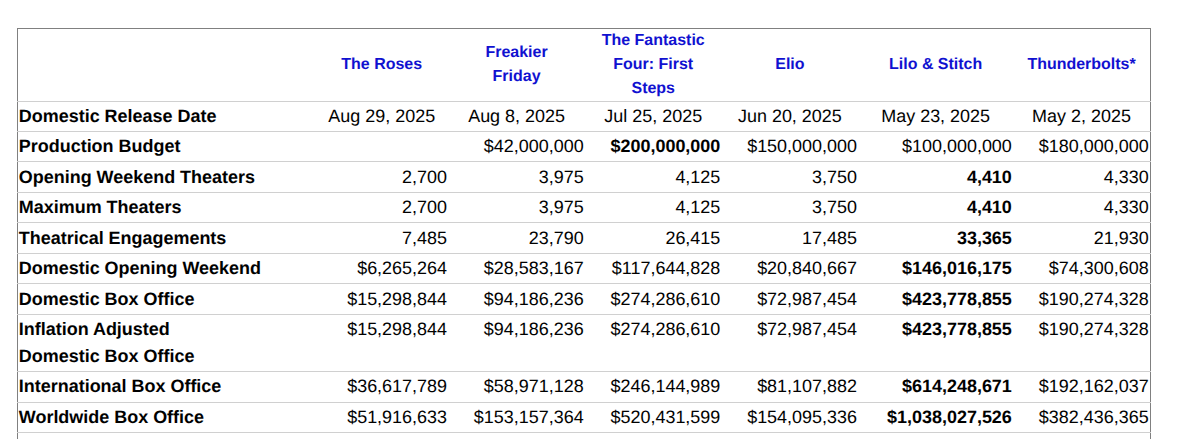
Task: Click the Worldwide Box Office row label
Action: [x=111, y=417]
